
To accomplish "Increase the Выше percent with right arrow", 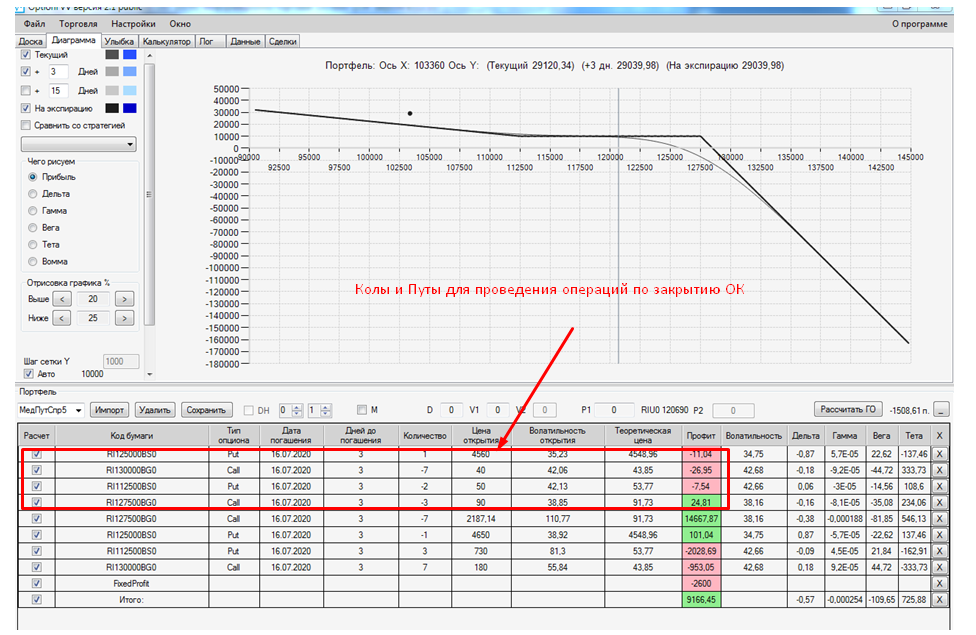I will tap(124, 299).
